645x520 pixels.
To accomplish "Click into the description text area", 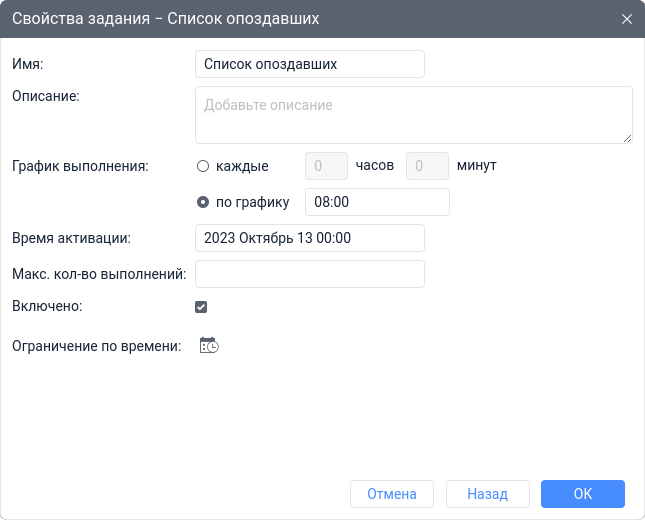I will click(x=413, y=114).
